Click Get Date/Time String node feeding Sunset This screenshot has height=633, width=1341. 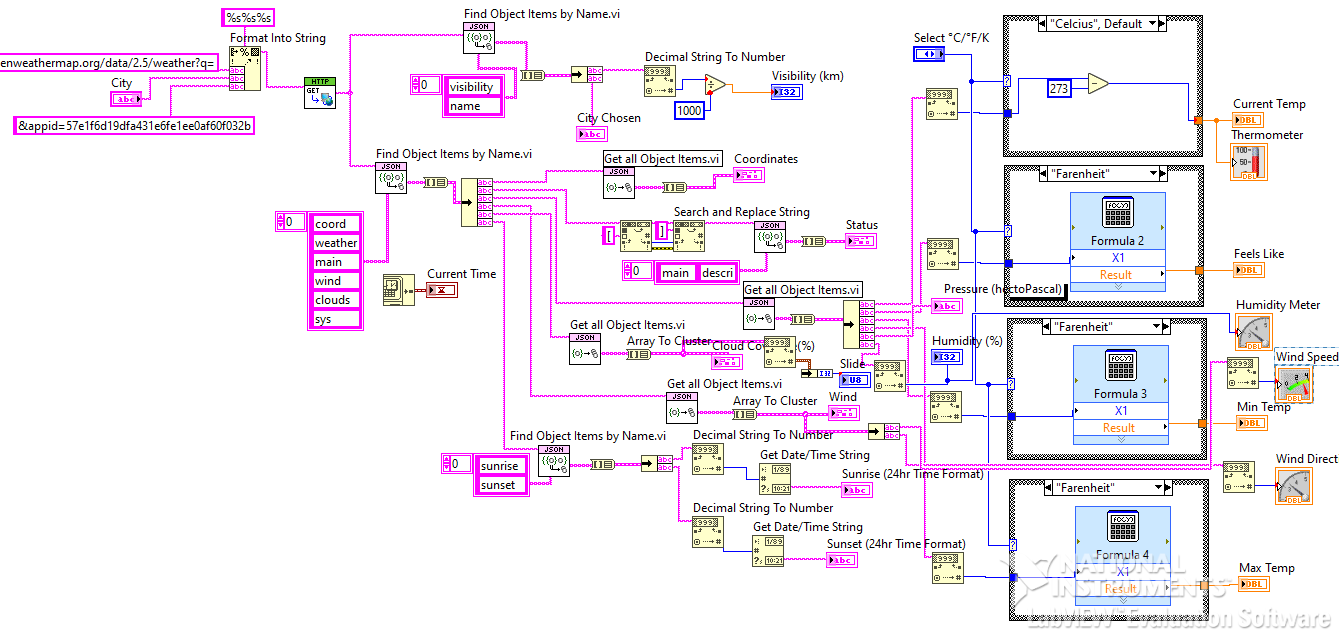pos(768,551)
